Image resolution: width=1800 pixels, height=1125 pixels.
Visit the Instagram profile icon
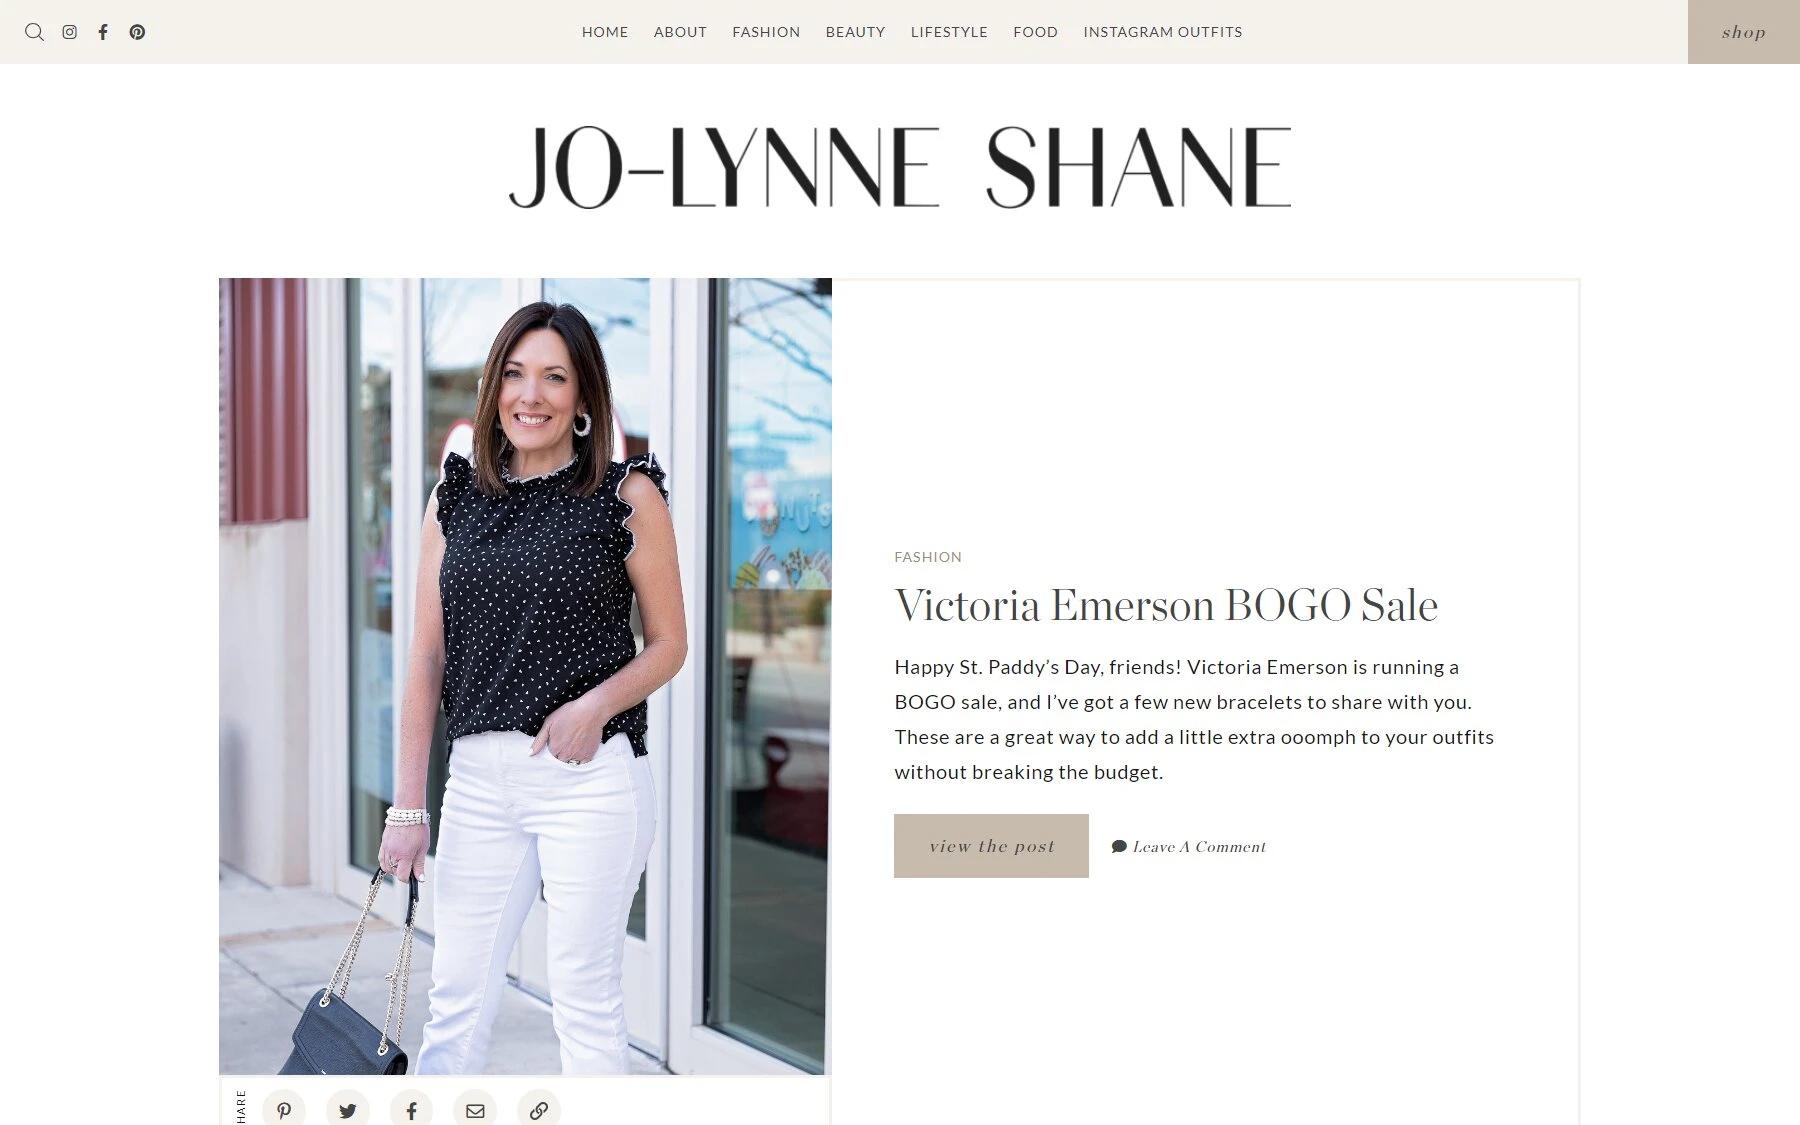pos(69,32)
